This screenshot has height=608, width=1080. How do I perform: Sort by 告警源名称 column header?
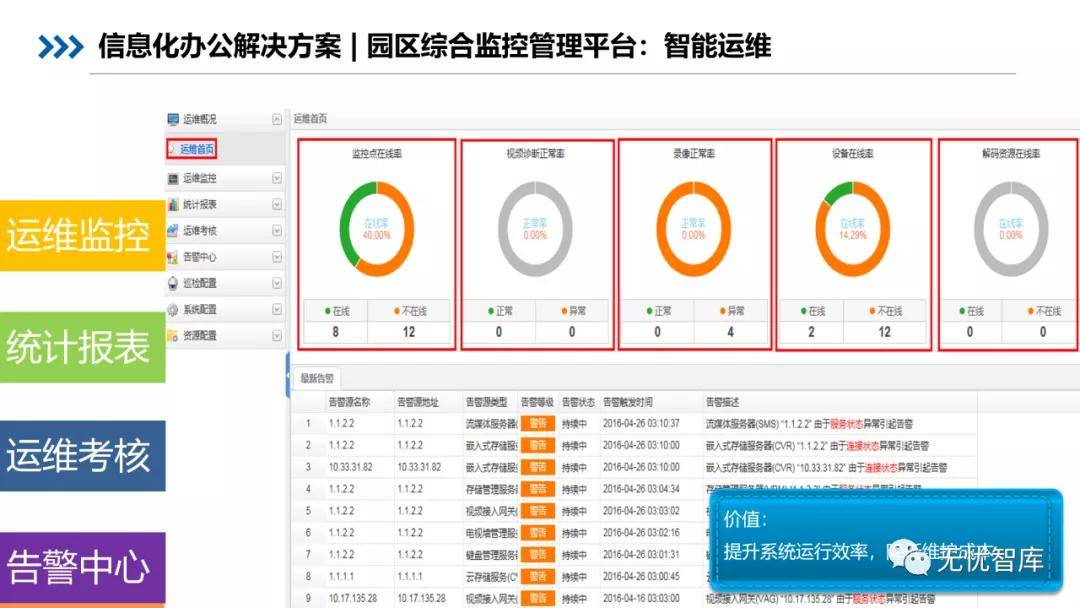(349, 402)
